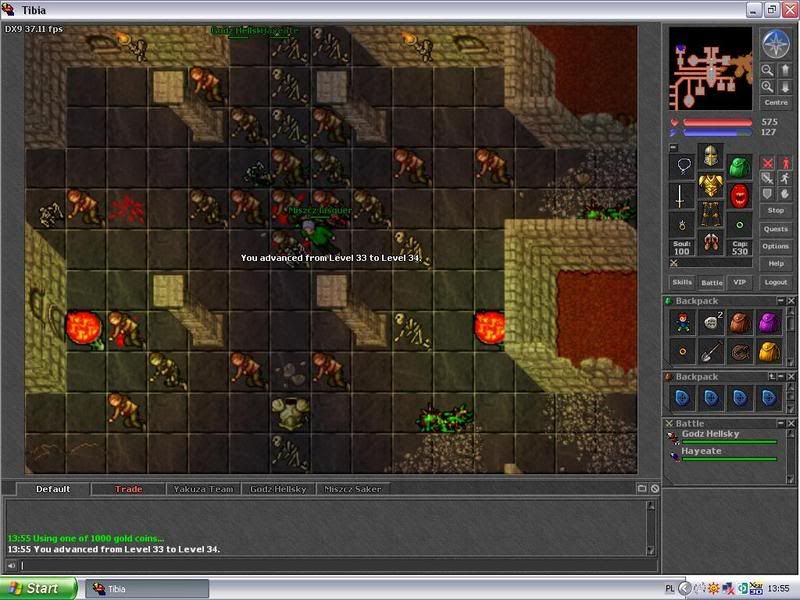Viewport: 800px width, 600px height.
Task: Enable defensive fight mode with the shield icon
Action: point(767,193)
